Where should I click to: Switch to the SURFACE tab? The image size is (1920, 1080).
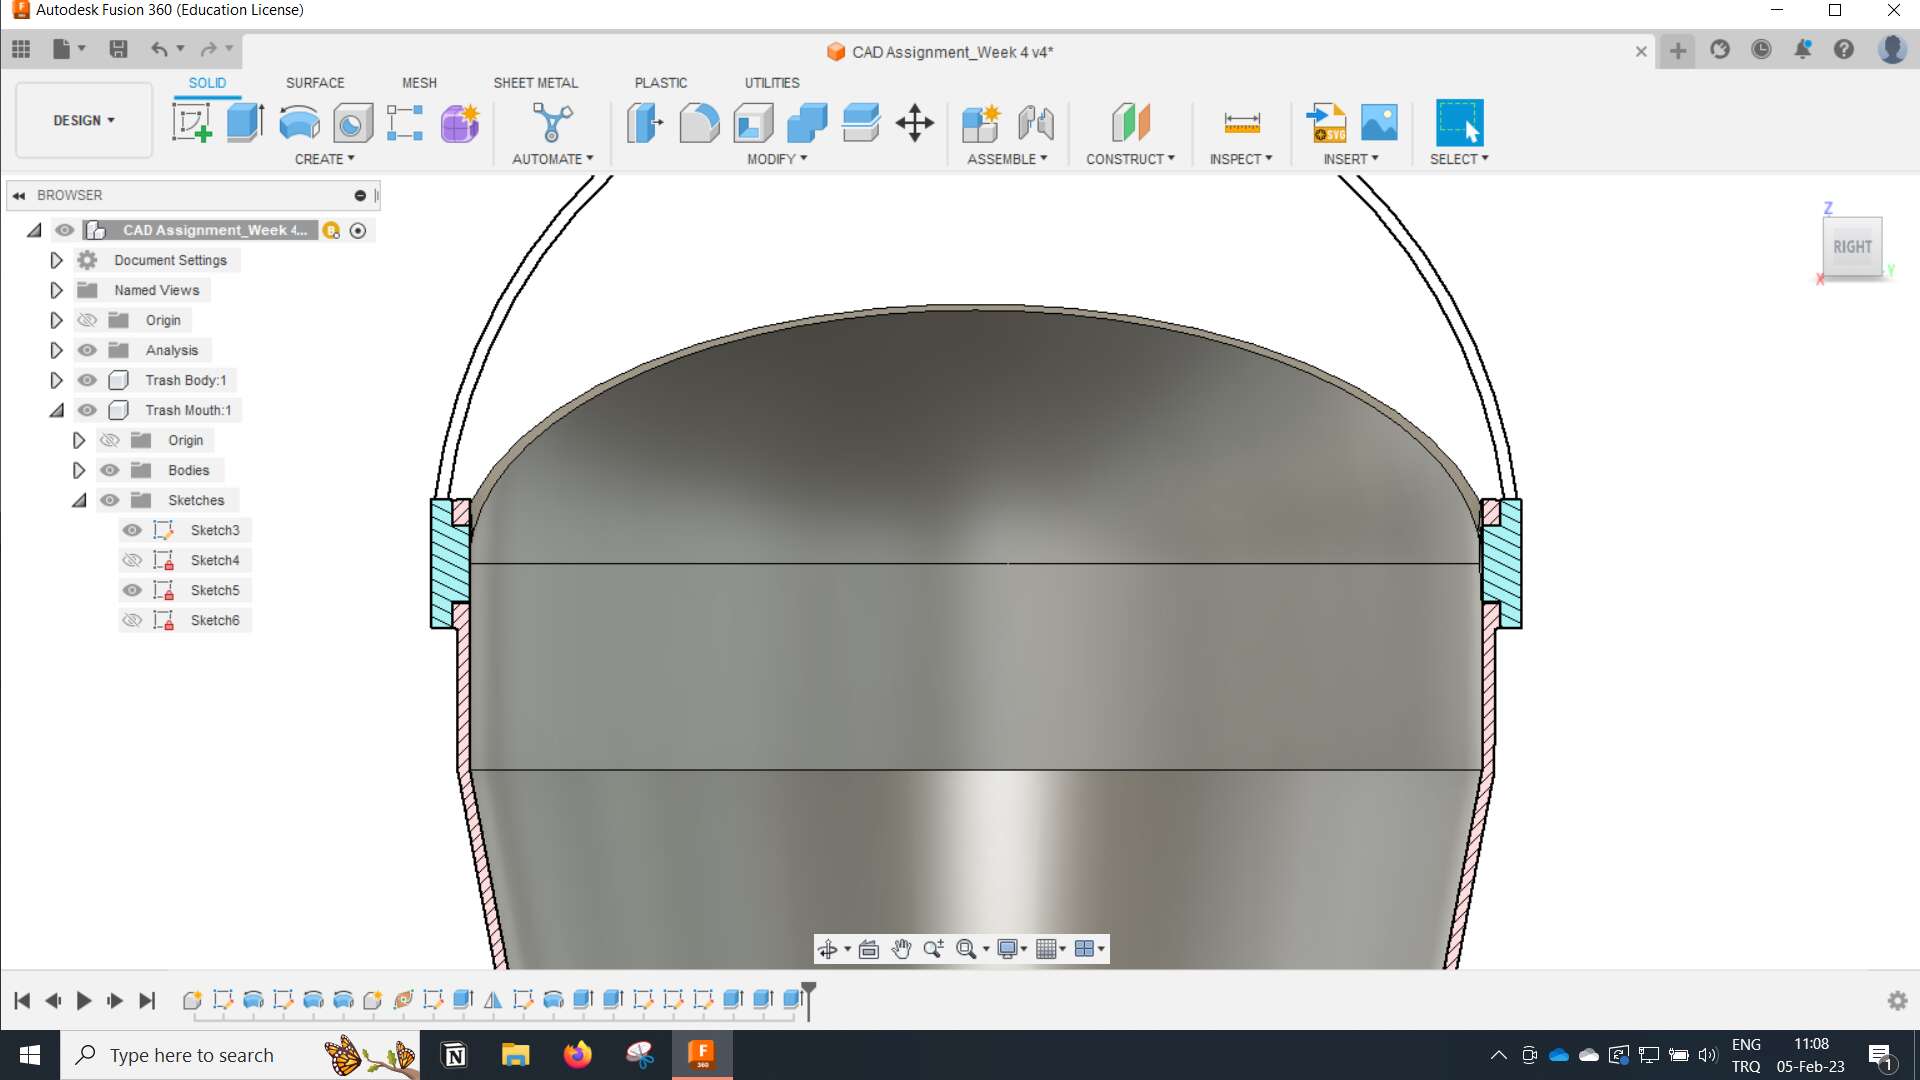tap(315, 83)
